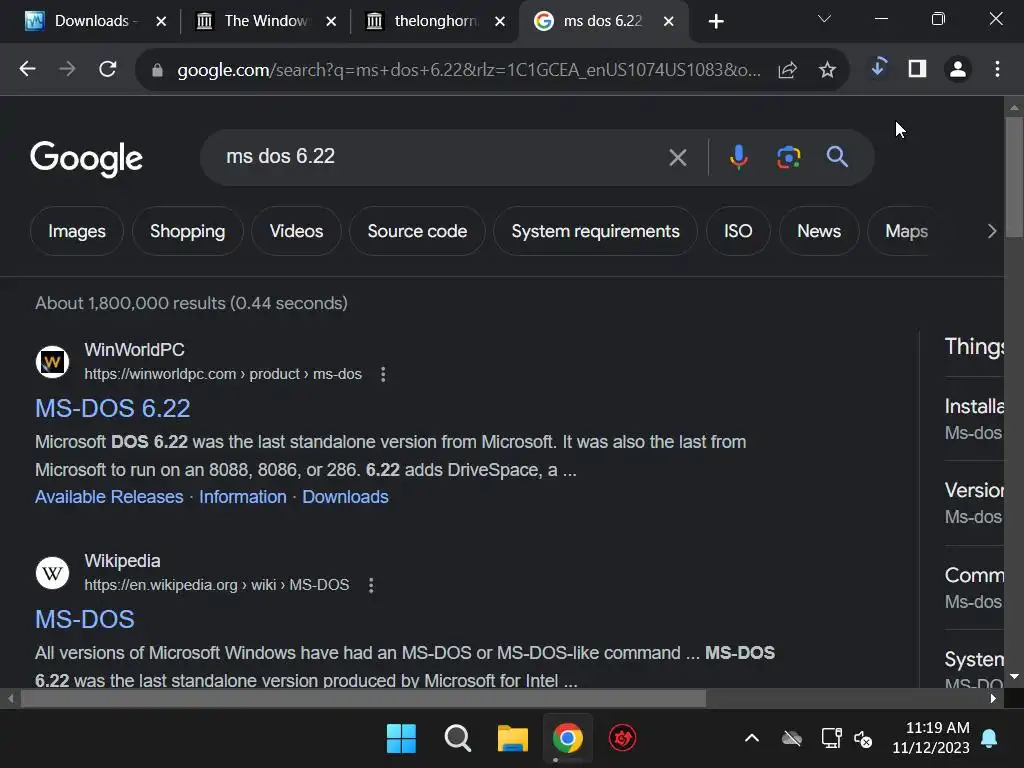Viewport: 1024px width, 768px height.
Task: Select the Source code filter chip
Action: [417, 231]
